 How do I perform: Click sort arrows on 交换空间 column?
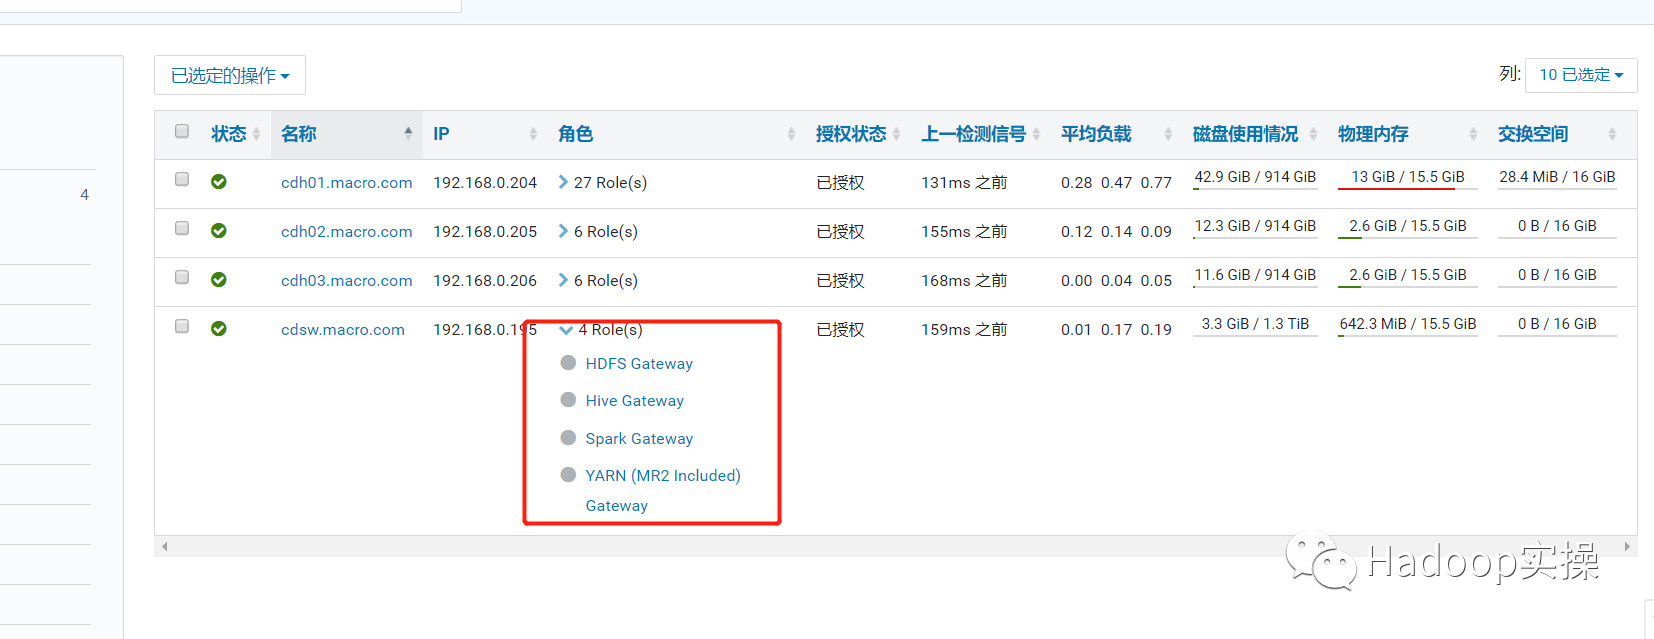(x=1612, y=134)
